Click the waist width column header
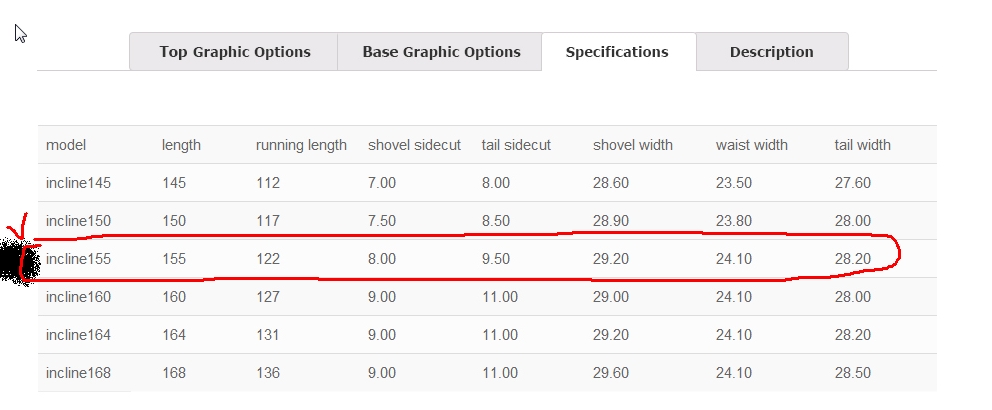992x410 pixels. pos(752,145)
